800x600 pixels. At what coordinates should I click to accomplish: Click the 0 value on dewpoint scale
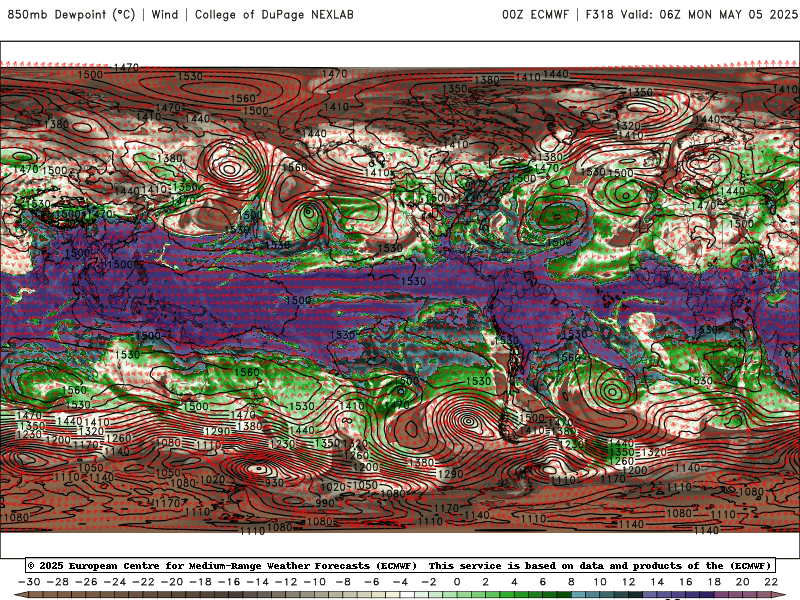click(x=457, y=582)
